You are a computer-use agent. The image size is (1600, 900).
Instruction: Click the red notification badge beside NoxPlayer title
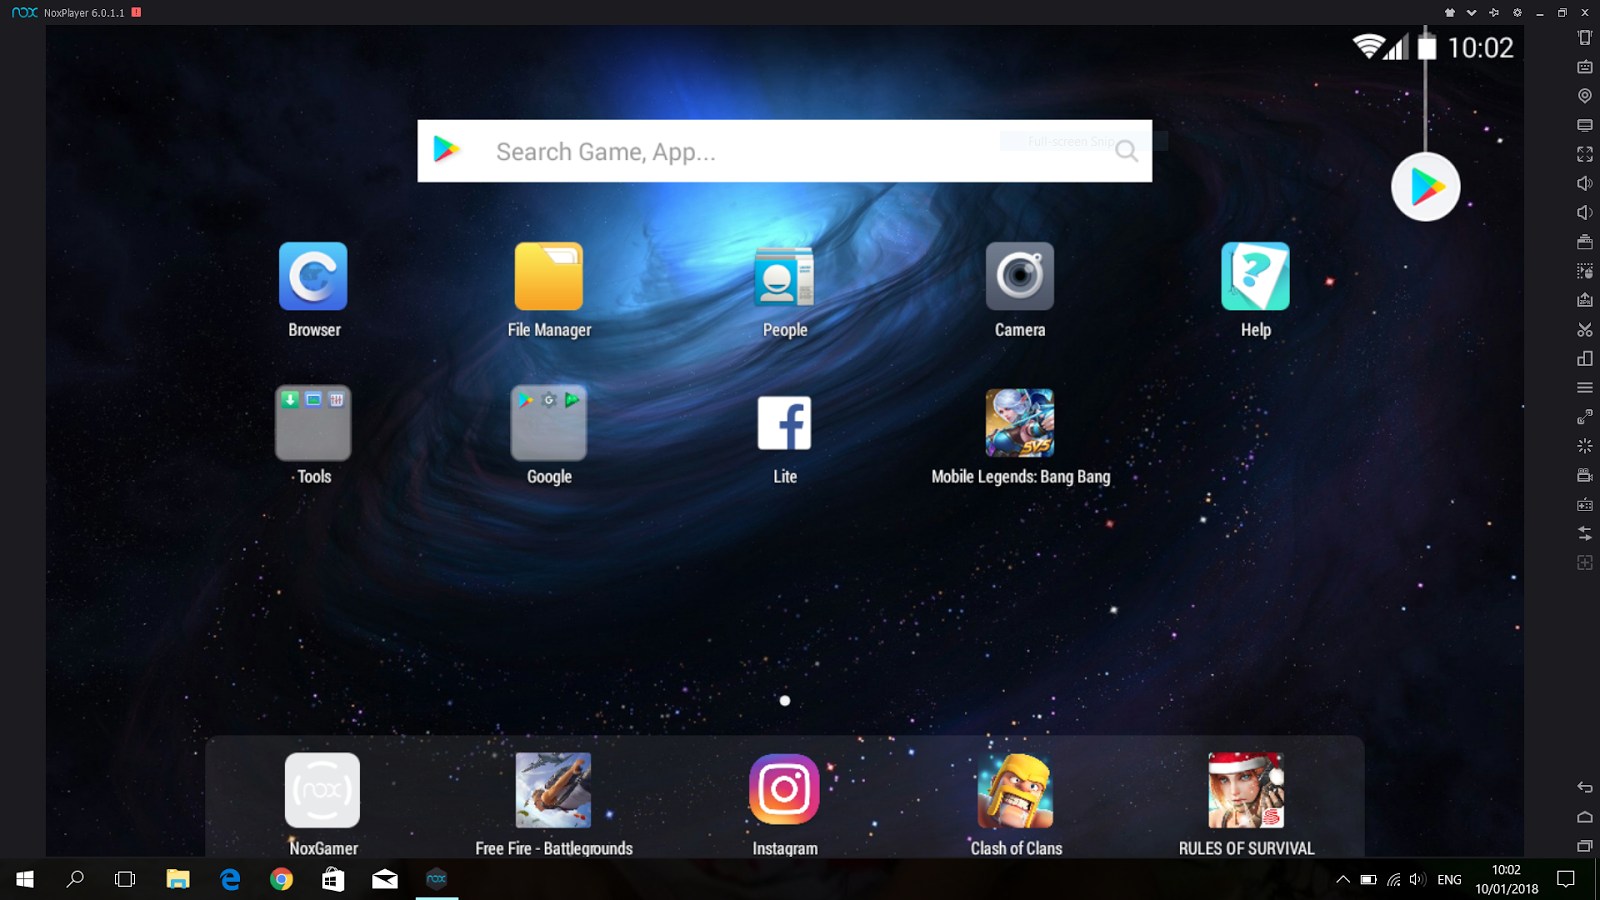point(136,12)
